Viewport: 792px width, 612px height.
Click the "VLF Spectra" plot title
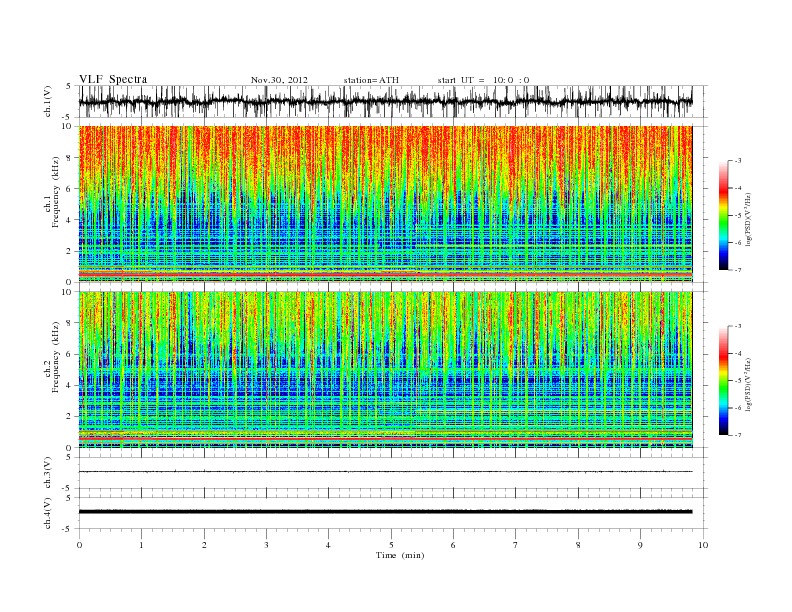[113, 79]
